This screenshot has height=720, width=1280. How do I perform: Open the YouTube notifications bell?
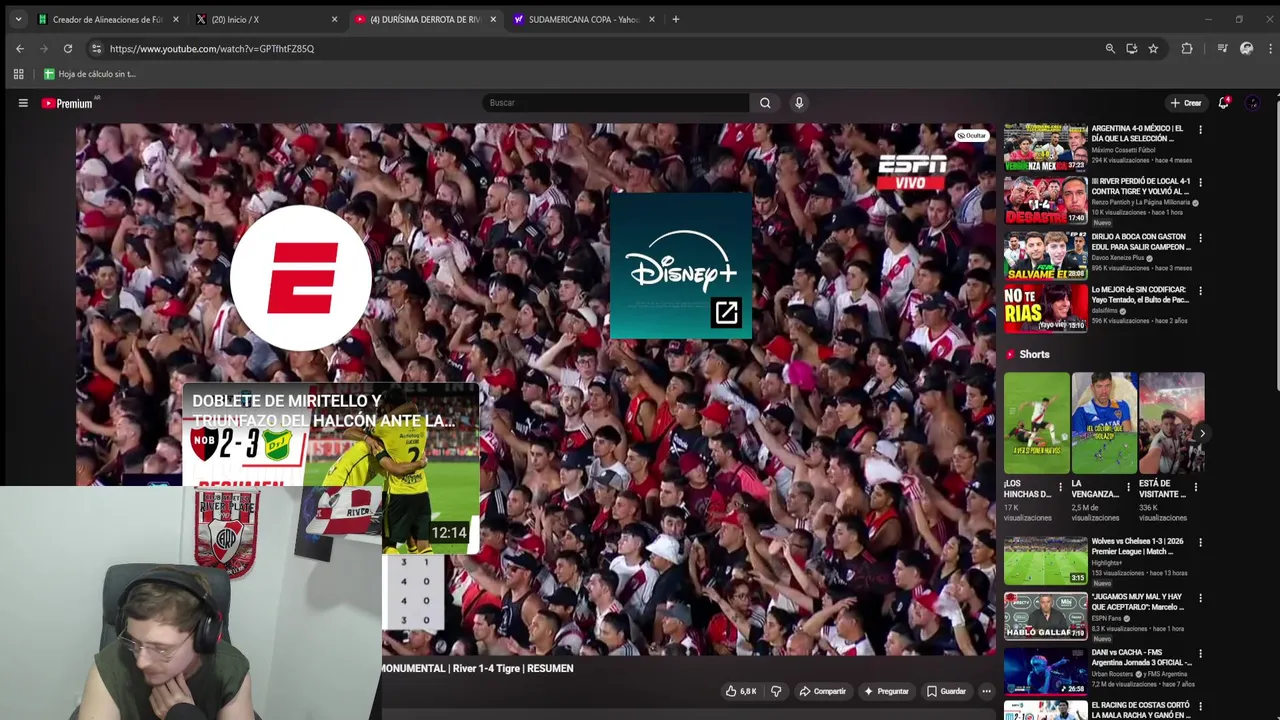tap(1223, 103)
